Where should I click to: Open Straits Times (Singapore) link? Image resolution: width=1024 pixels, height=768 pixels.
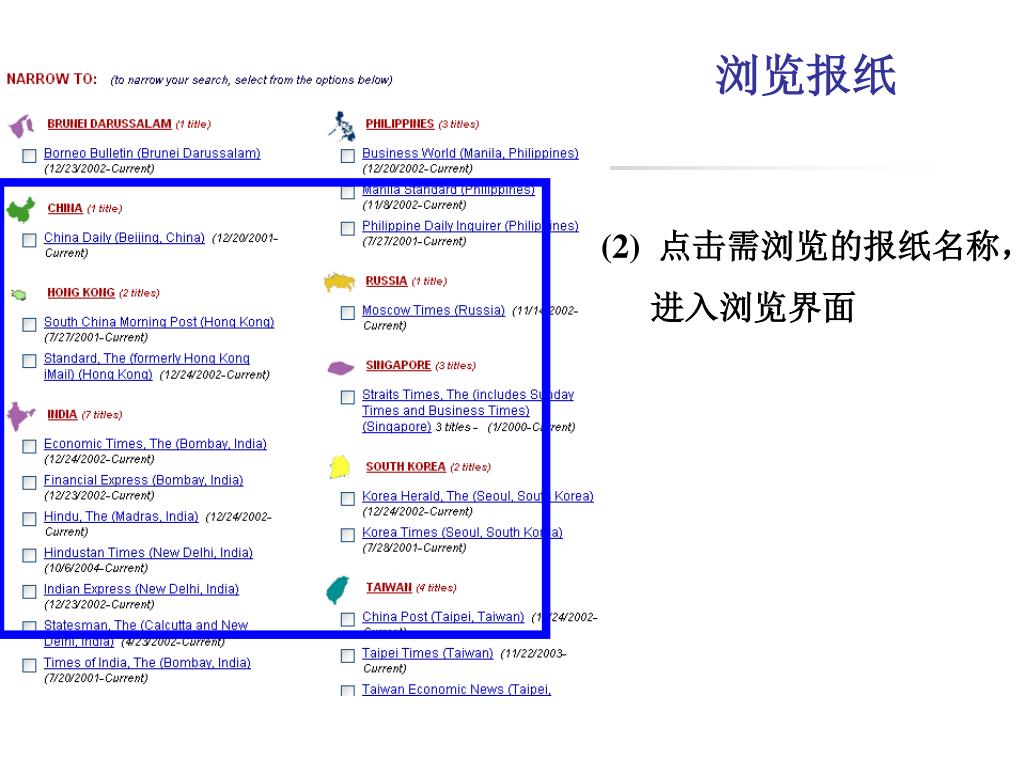pyautogui.click(x=468, y=410)
